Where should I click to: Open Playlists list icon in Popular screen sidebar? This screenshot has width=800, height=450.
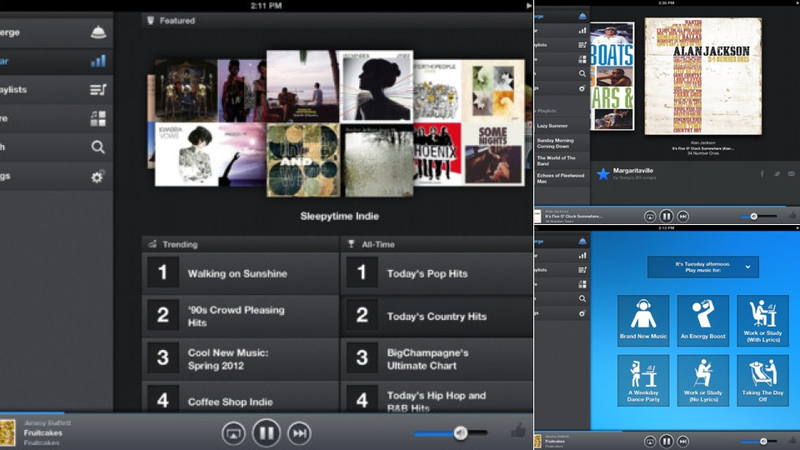tap(98, 90)
